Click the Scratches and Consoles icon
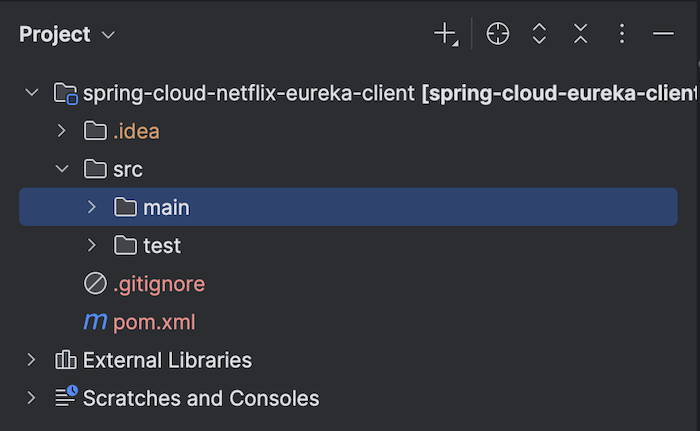Viewport: 700px width, 431px height. (x=66, y=398)
